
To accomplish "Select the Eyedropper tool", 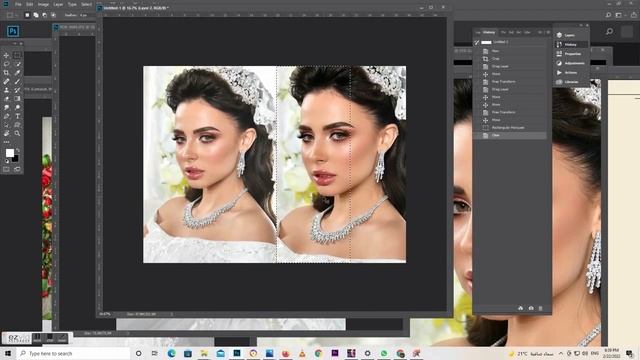I will 17,73.
